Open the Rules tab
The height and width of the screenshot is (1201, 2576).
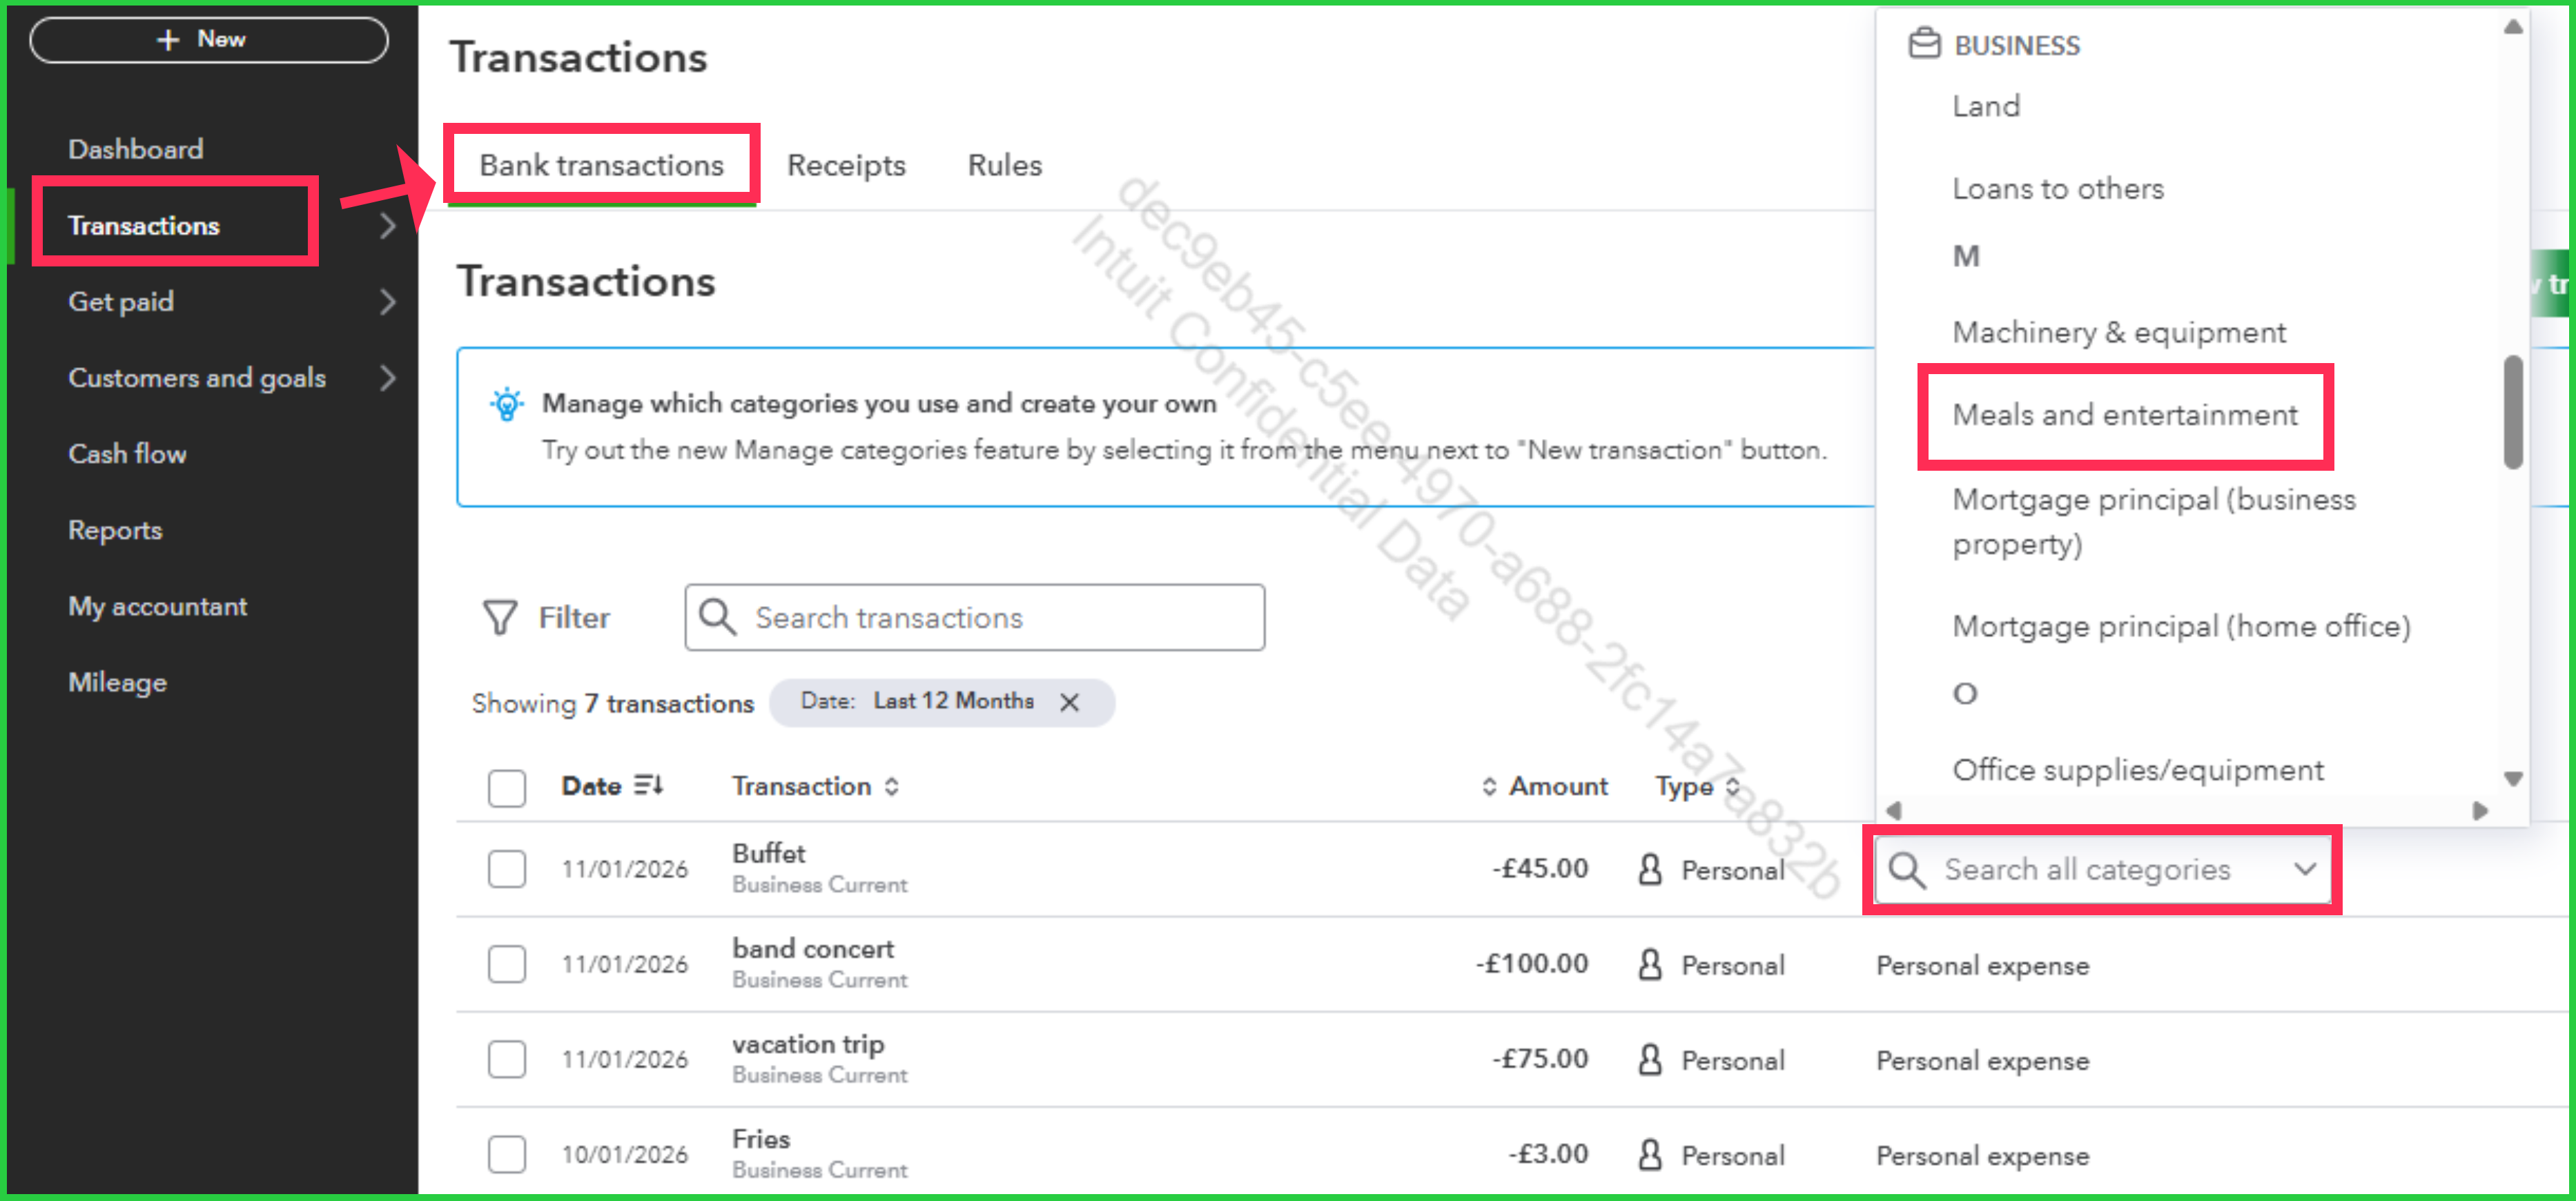tap(1004, 165)
